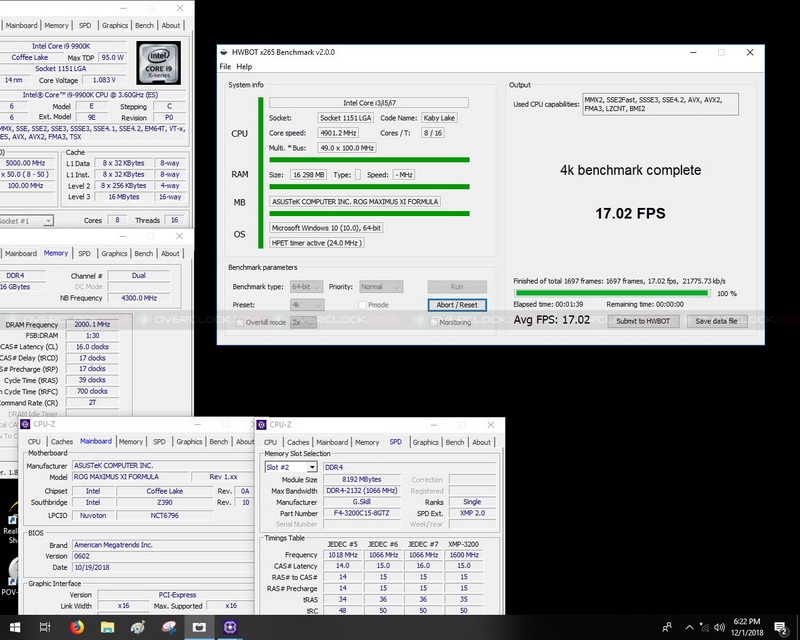This screenshot has height=640, width=800.
Task: Click the NB Frequency 4300.0 MHz value
Action: pyautogui.click(x=139, y=298)
